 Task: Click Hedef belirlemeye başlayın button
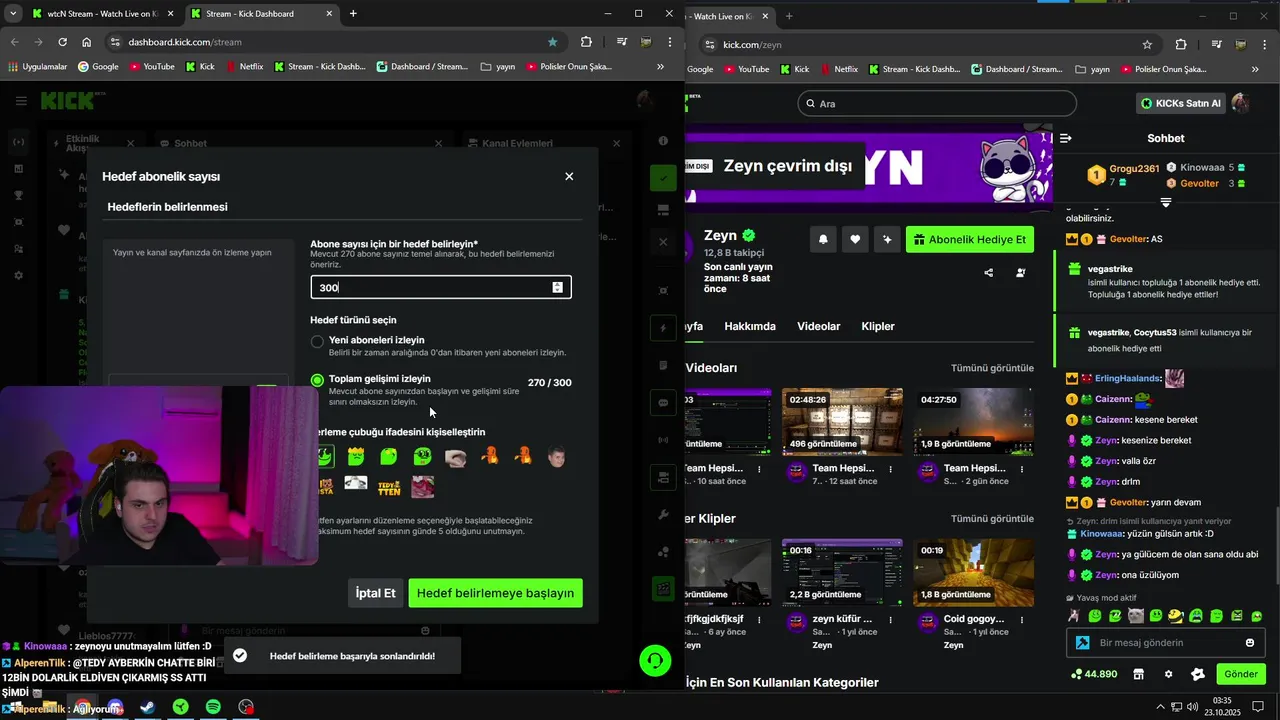[x=495, y=593]
